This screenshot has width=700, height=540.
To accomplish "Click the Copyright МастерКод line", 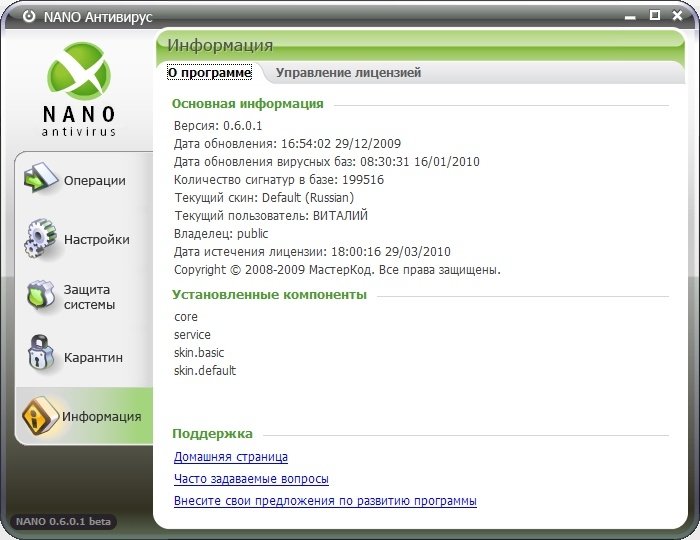I will pyautogui.click(x=337, y=270).
